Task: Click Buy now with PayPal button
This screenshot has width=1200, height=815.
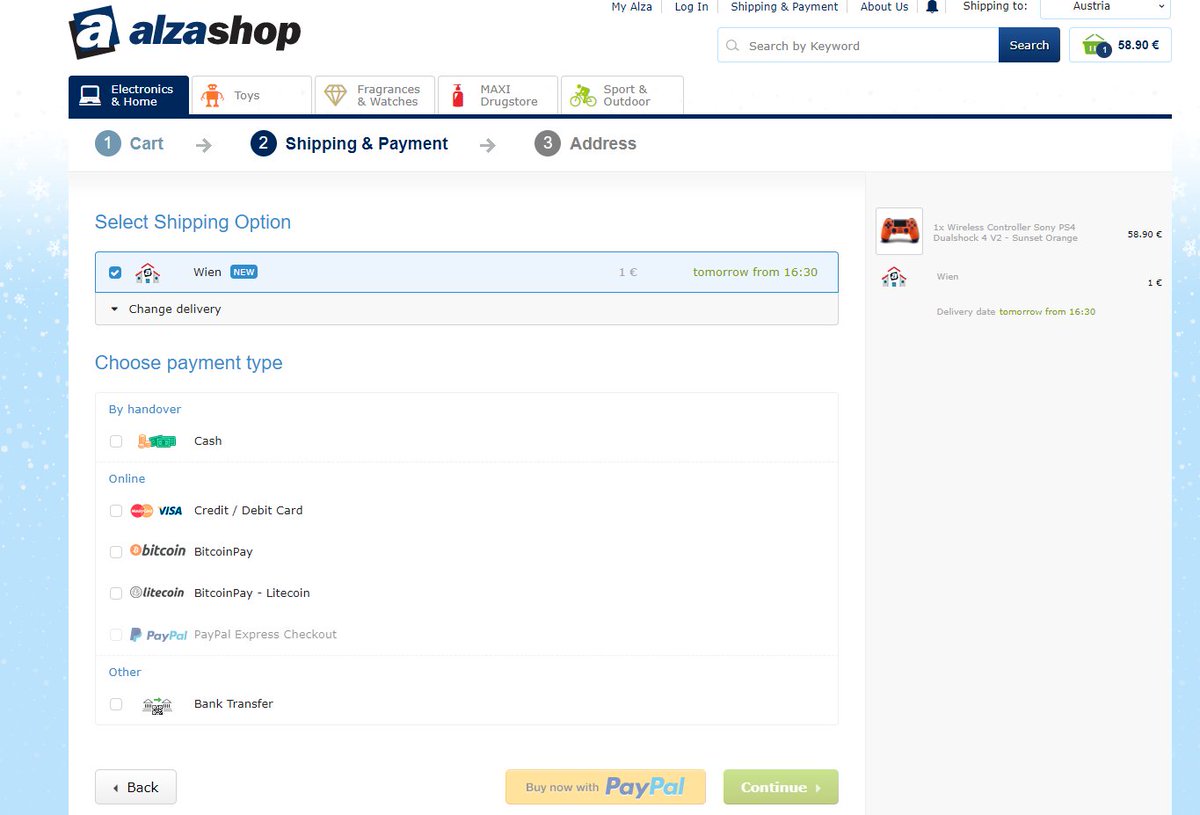Action: 605,787
